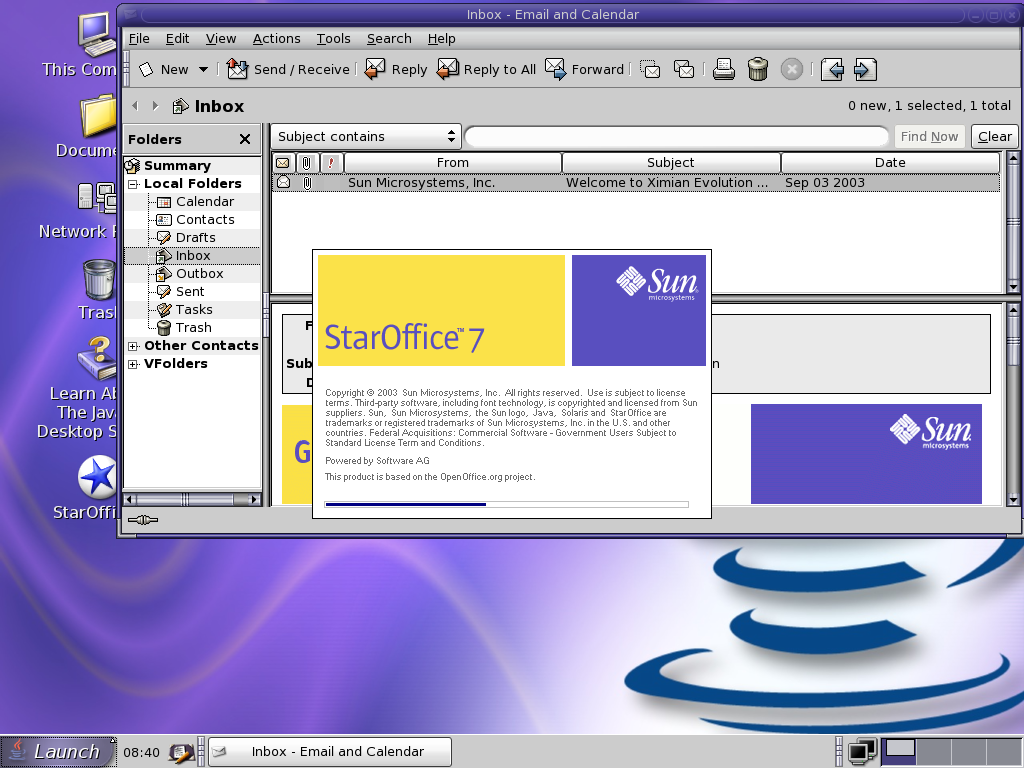This screenshot has width=1024, height=768.
Task: Click the online/offline connection status icon
Action: point(143,520)
